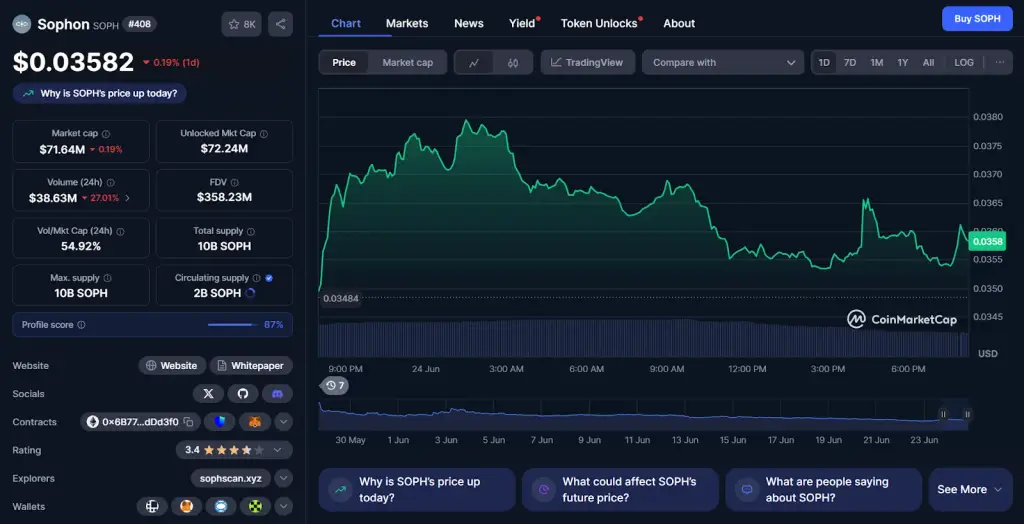Click the Total supply info icon
The width and height of the screenshot is (1024, 524).
(x=251, y=231)
